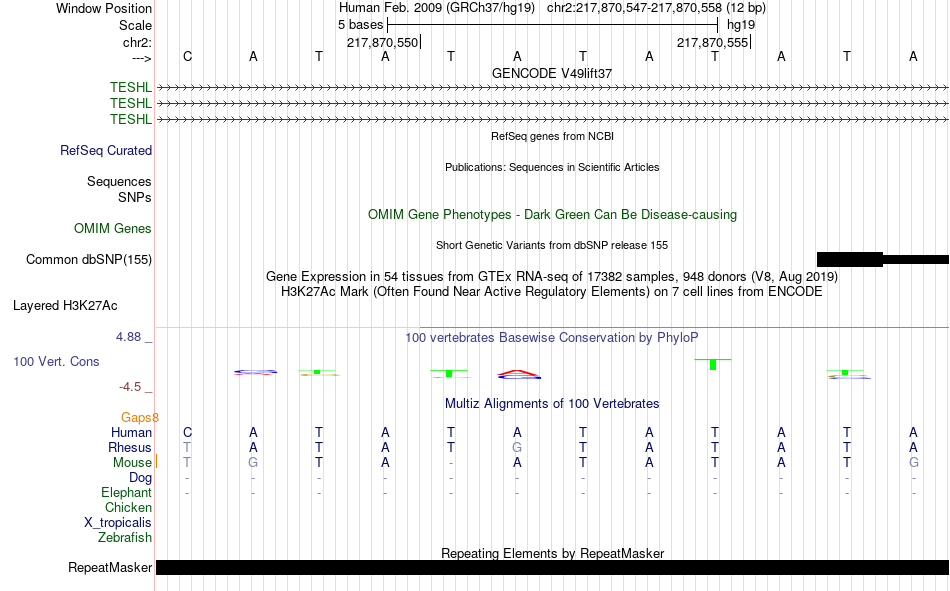This screenshot has height=591, width=950.
Task: Click 'Repeating Elements by RepeatMasker' title
Action: click(552, 553)
